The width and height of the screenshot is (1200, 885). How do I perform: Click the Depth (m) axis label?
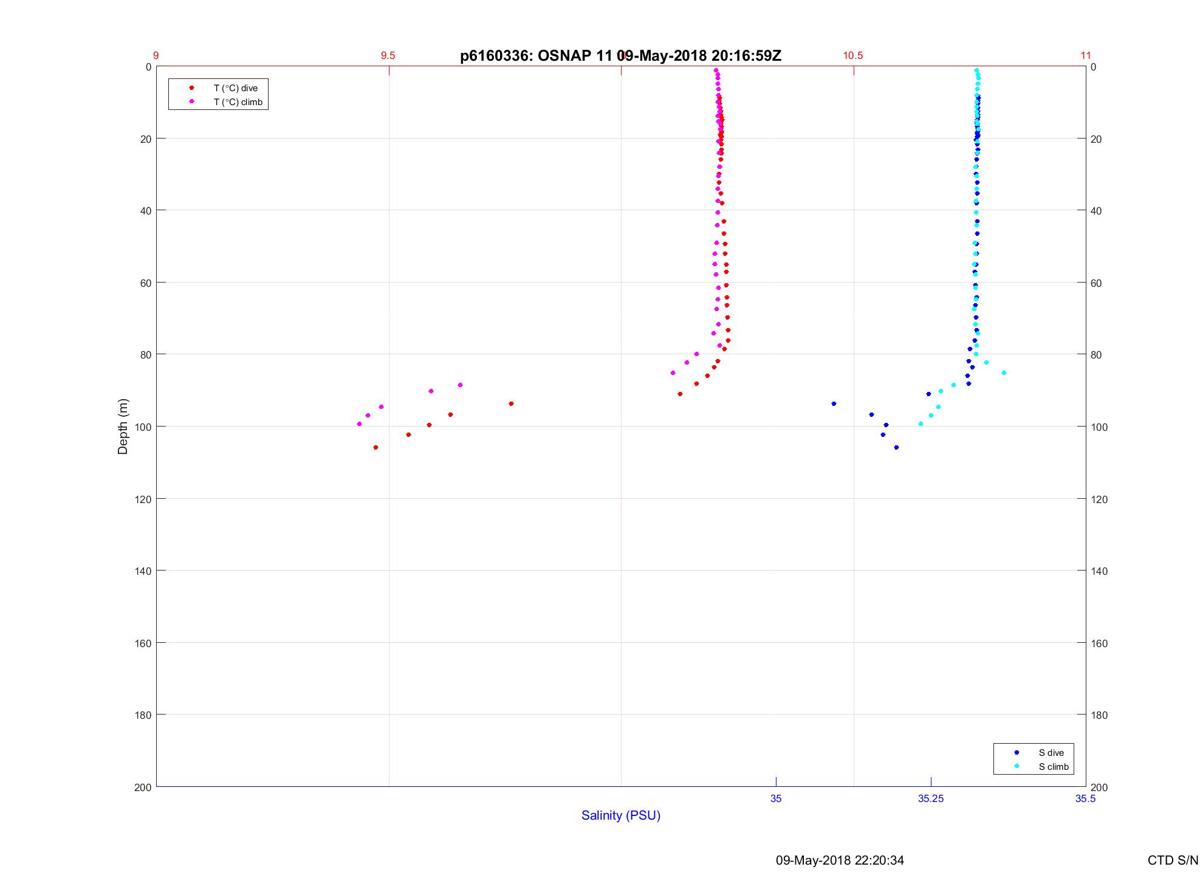123,427
